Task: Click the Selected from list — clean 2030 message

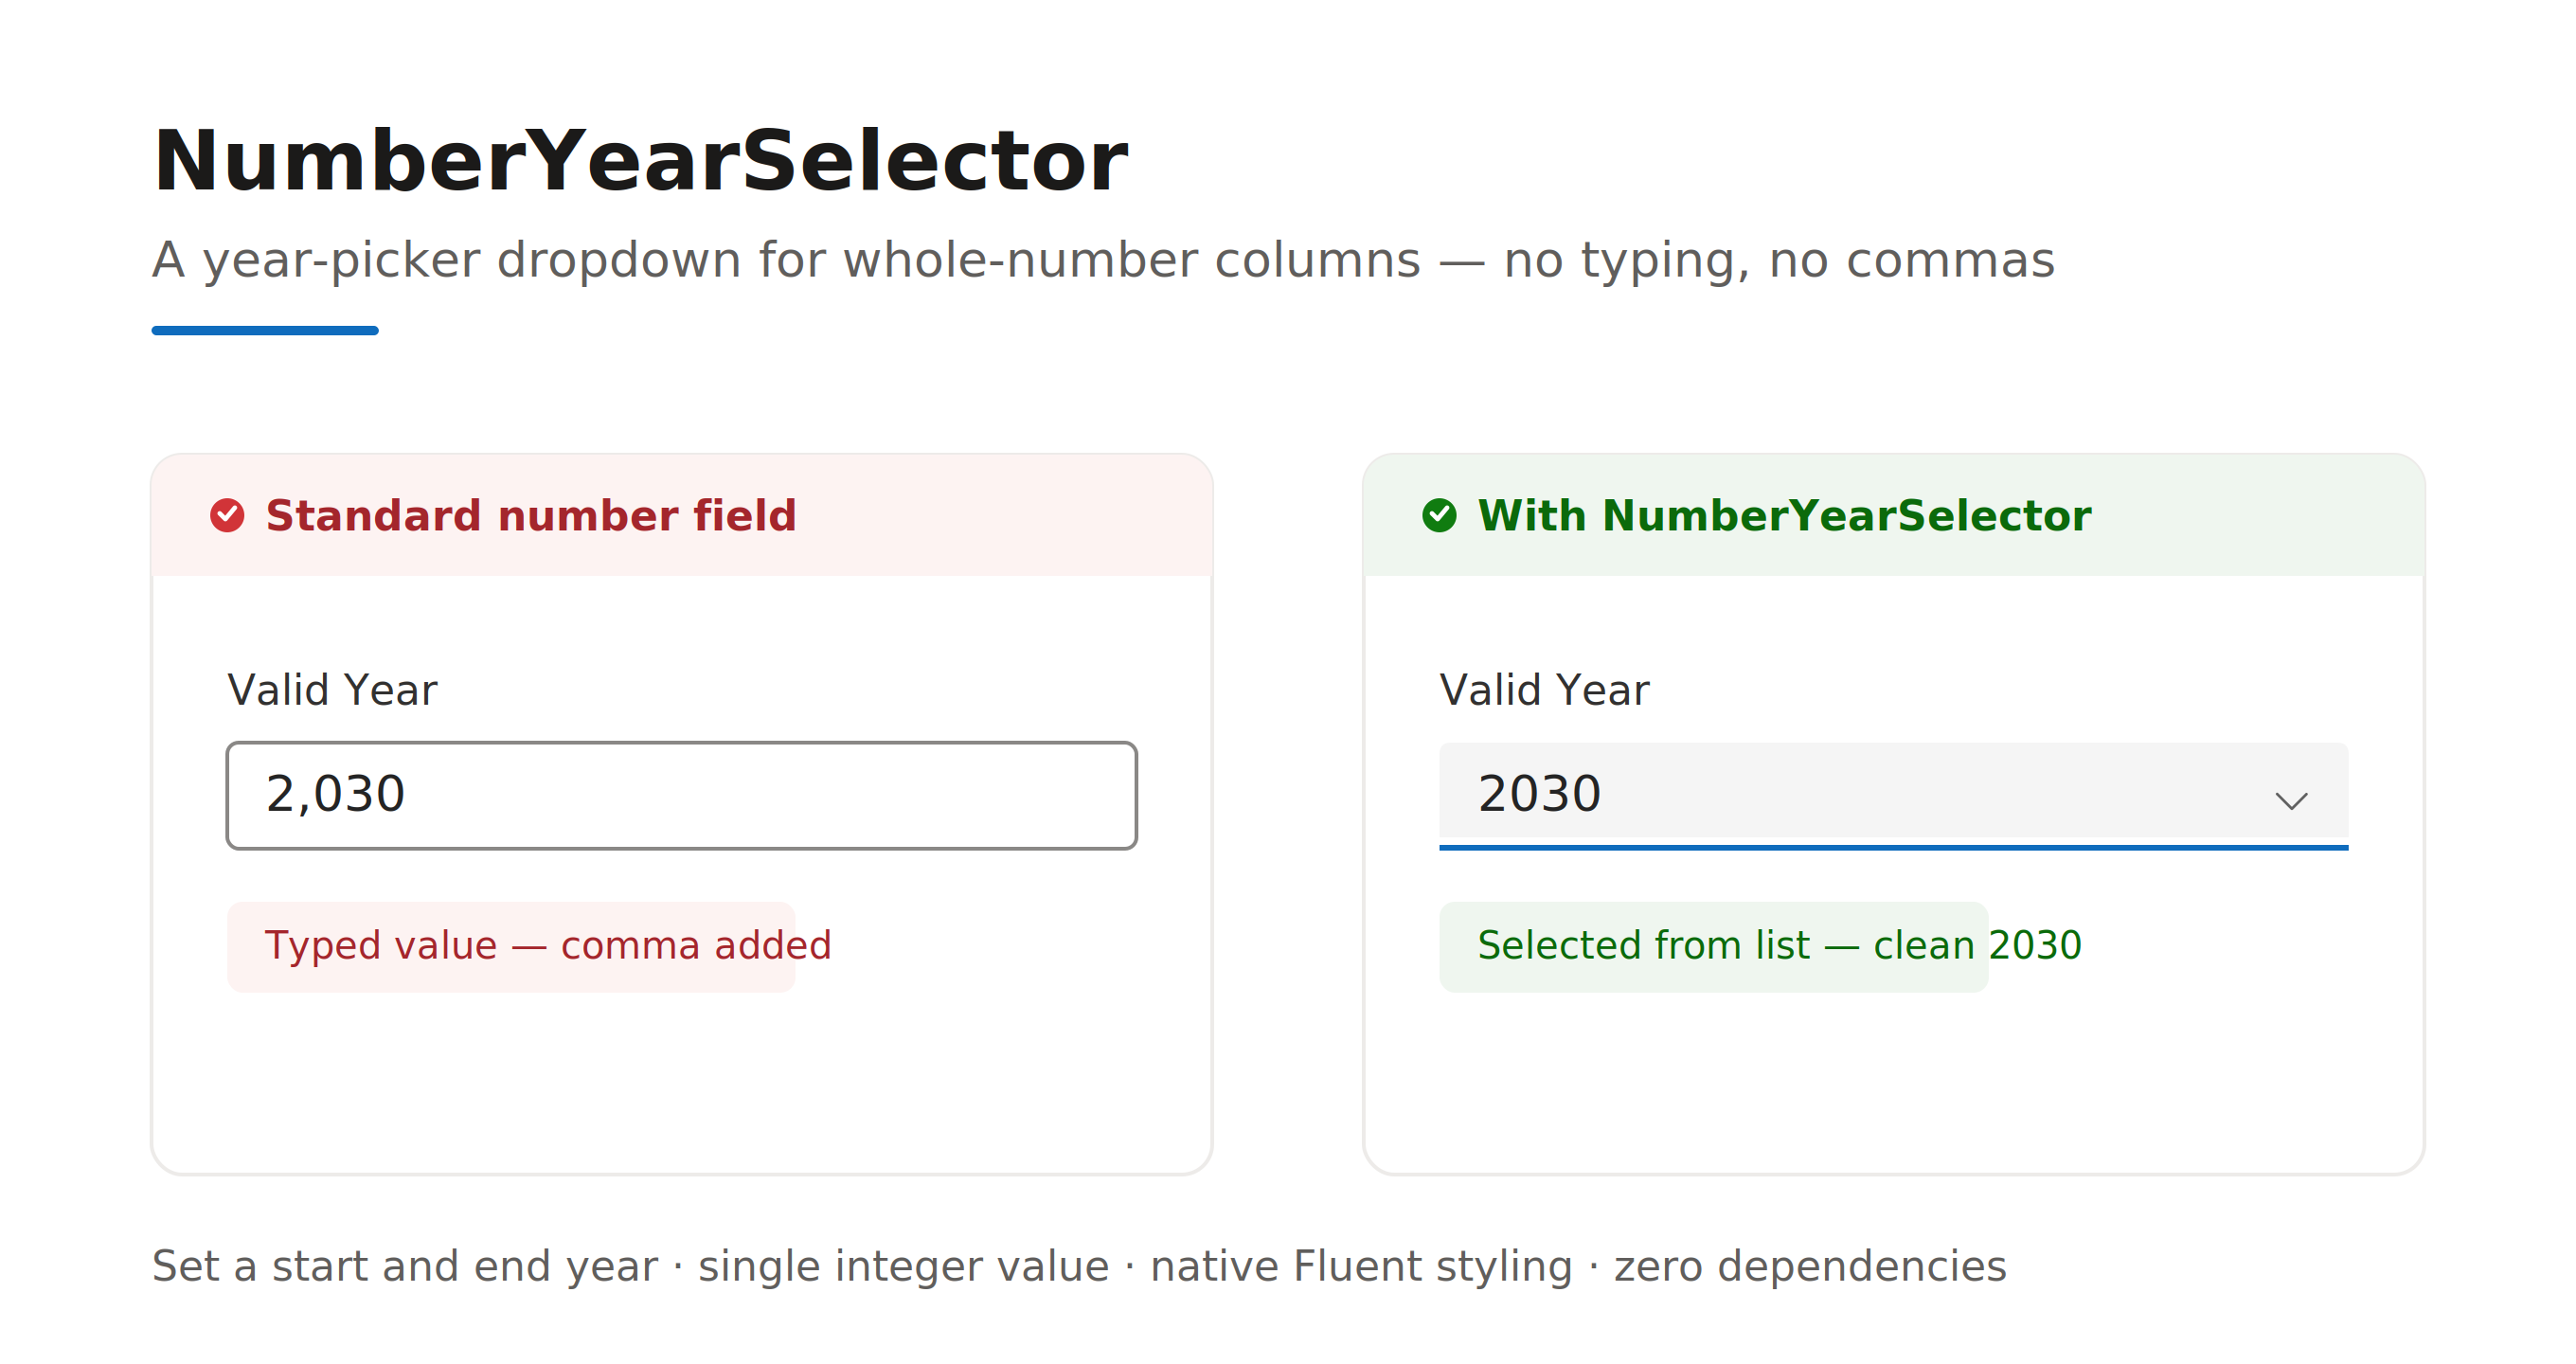Action: 1779,945
